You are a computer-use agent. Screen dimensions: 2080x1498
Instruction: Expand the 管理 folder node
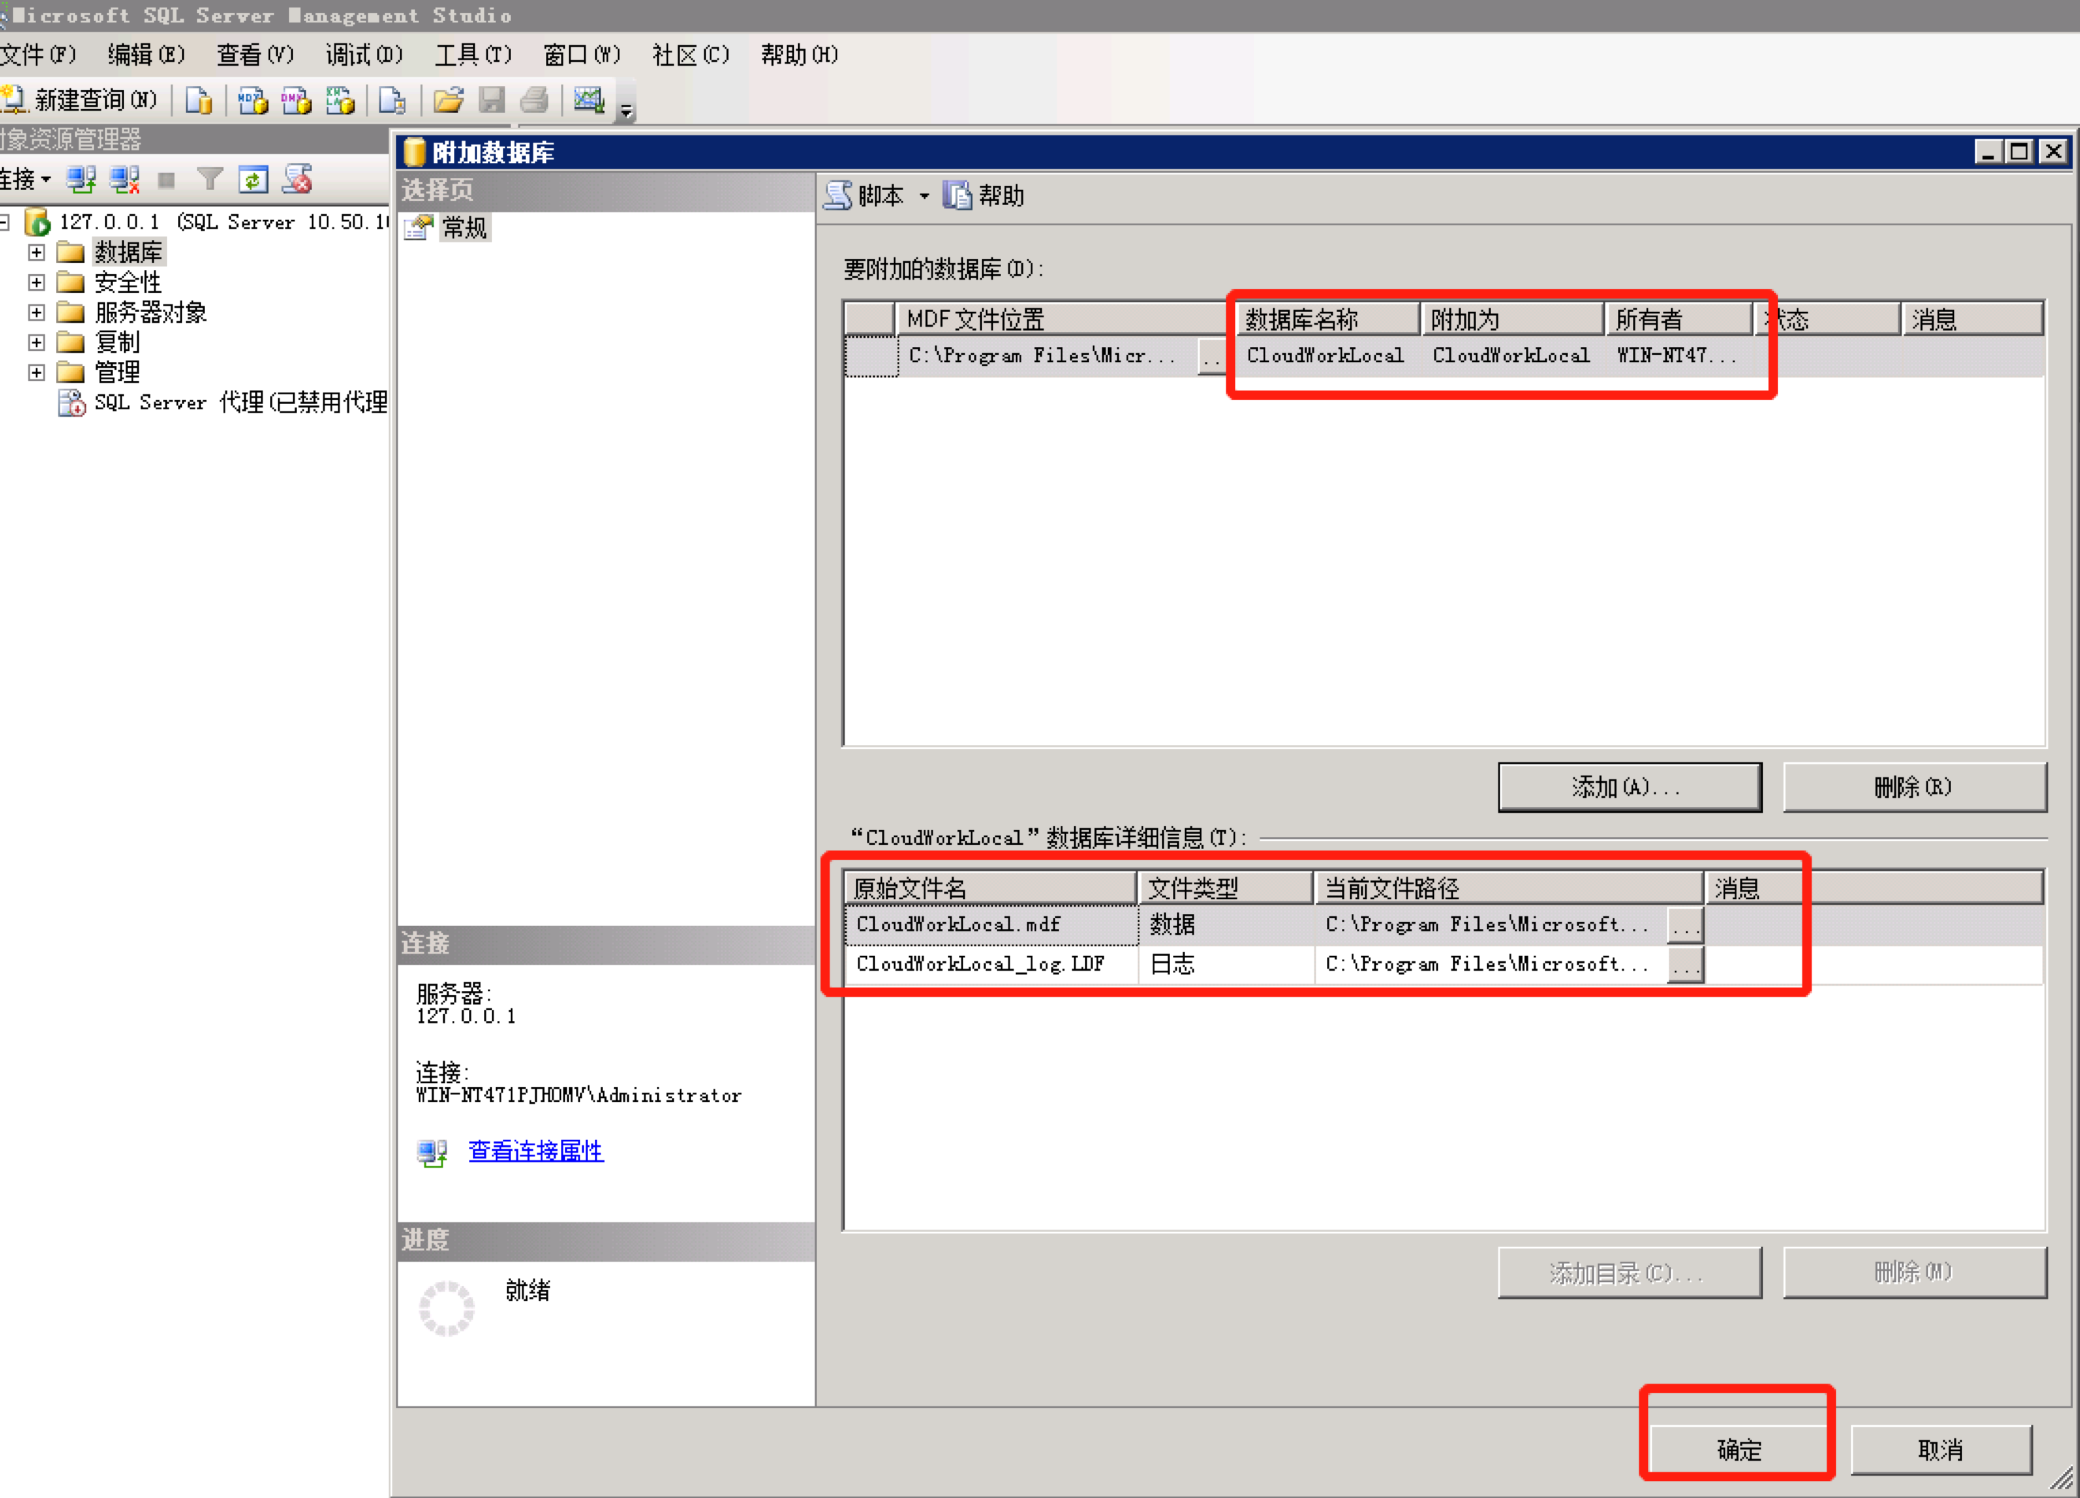37,372
